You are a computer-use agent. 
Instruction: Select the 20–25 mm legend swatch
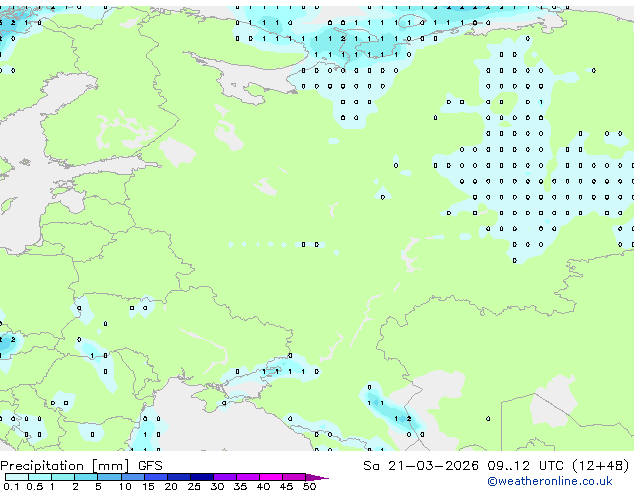(x=179, y=477)
